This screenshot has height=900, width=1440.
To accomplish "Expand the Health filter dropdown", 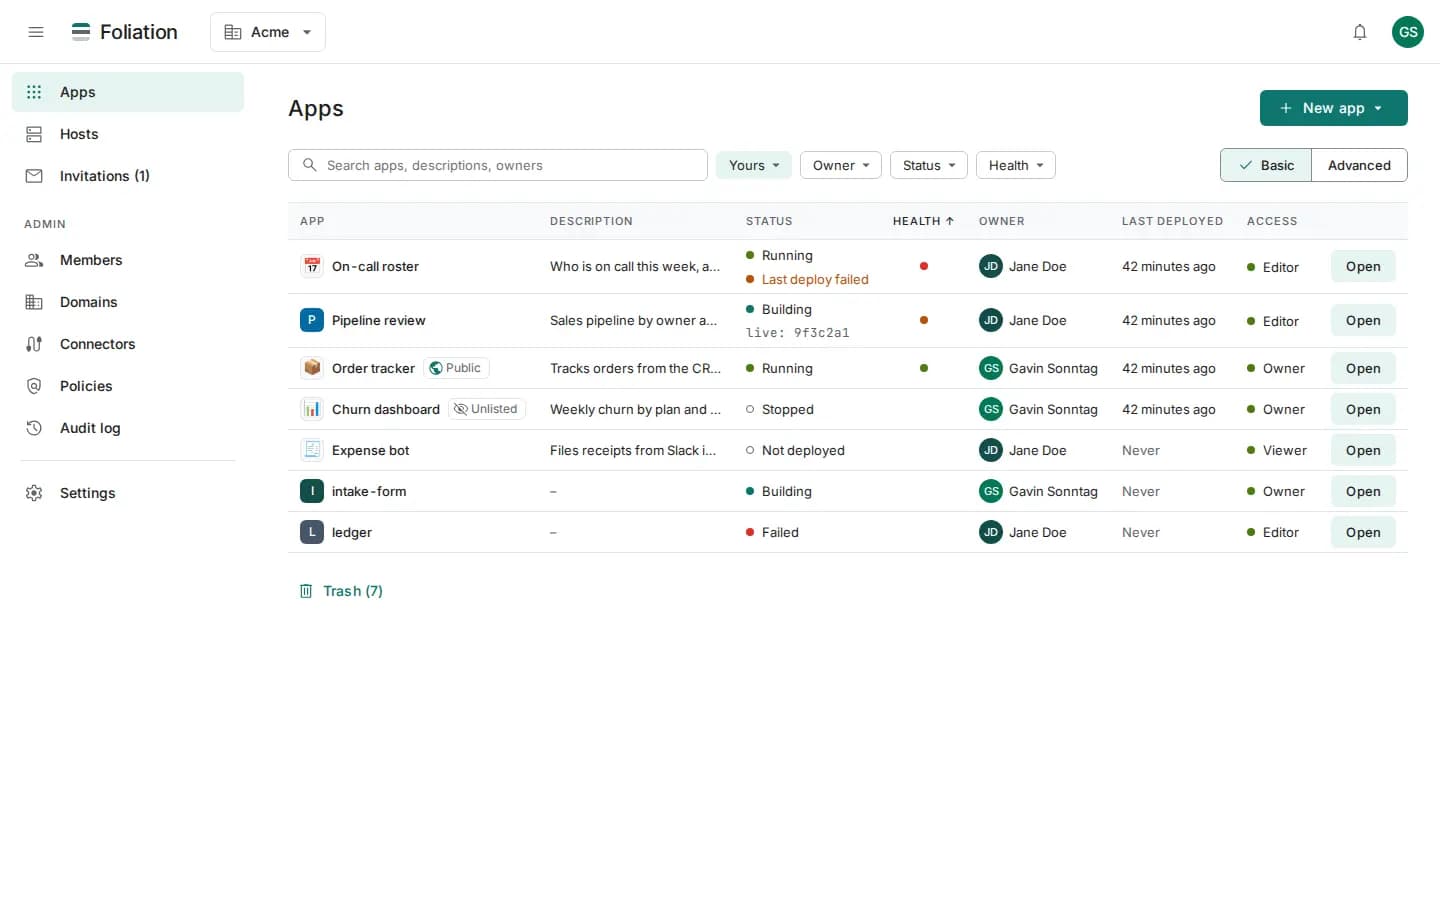I will click(1016, 165).
